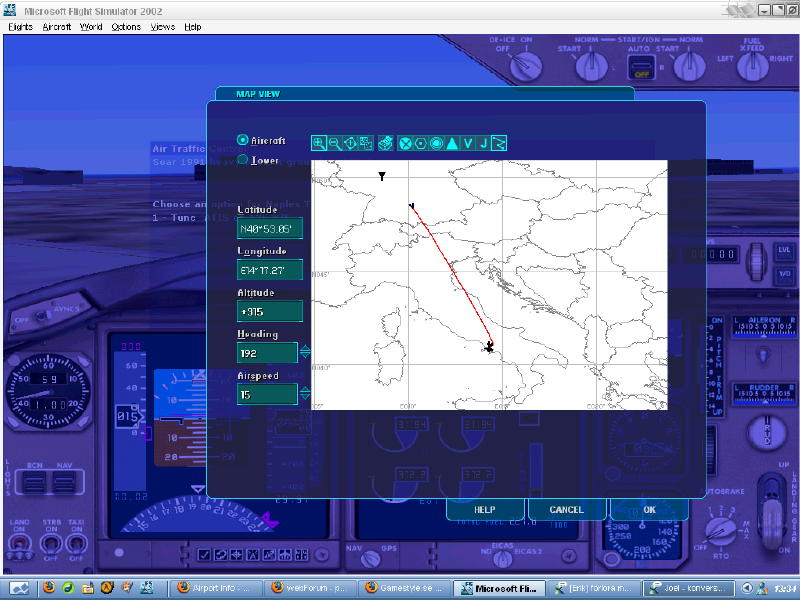The image size is (800, 600).
Task: Click the center-on-aircraft compass icon
Action: 351,143
